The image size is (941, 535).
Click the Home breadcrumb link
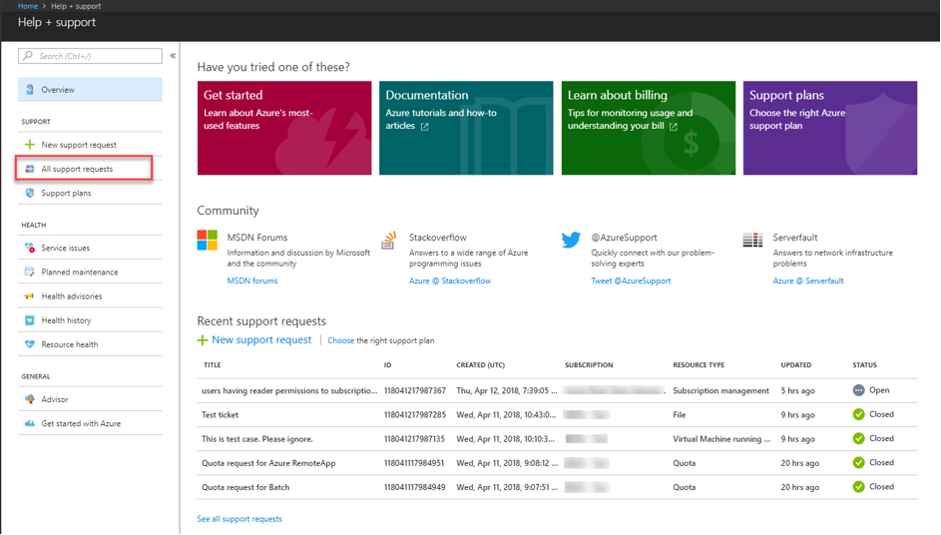28,6
